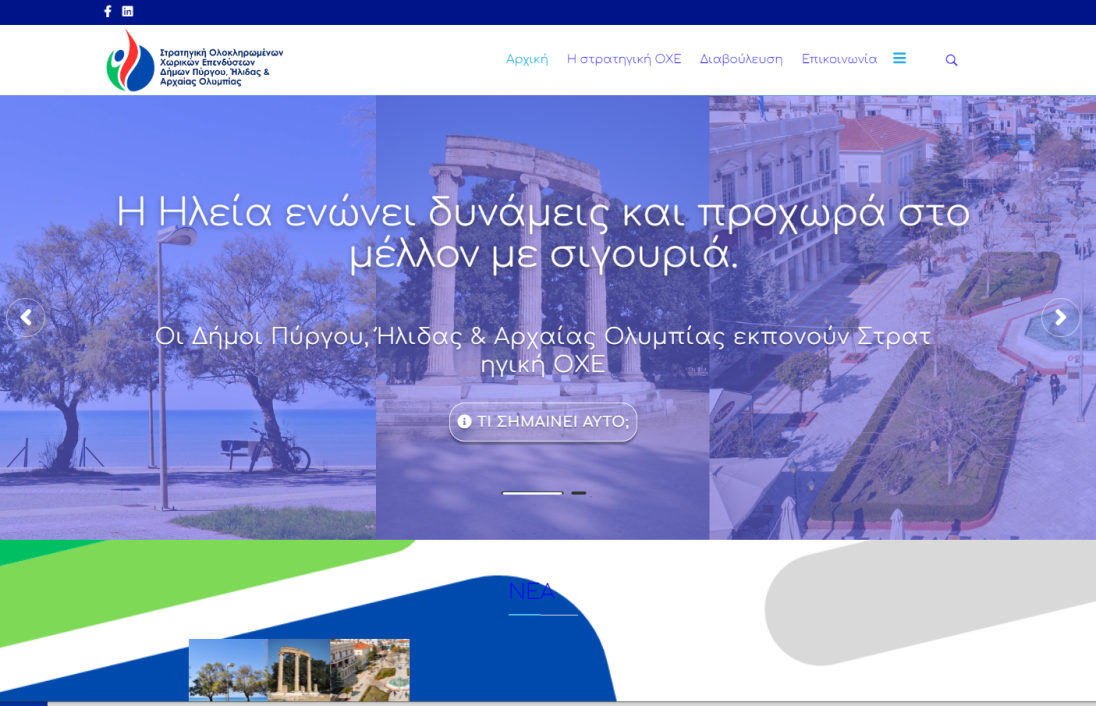Toggle to the next slide via its indicator dot
Screen dimensions: 1096x706
(x=580, y=493)
